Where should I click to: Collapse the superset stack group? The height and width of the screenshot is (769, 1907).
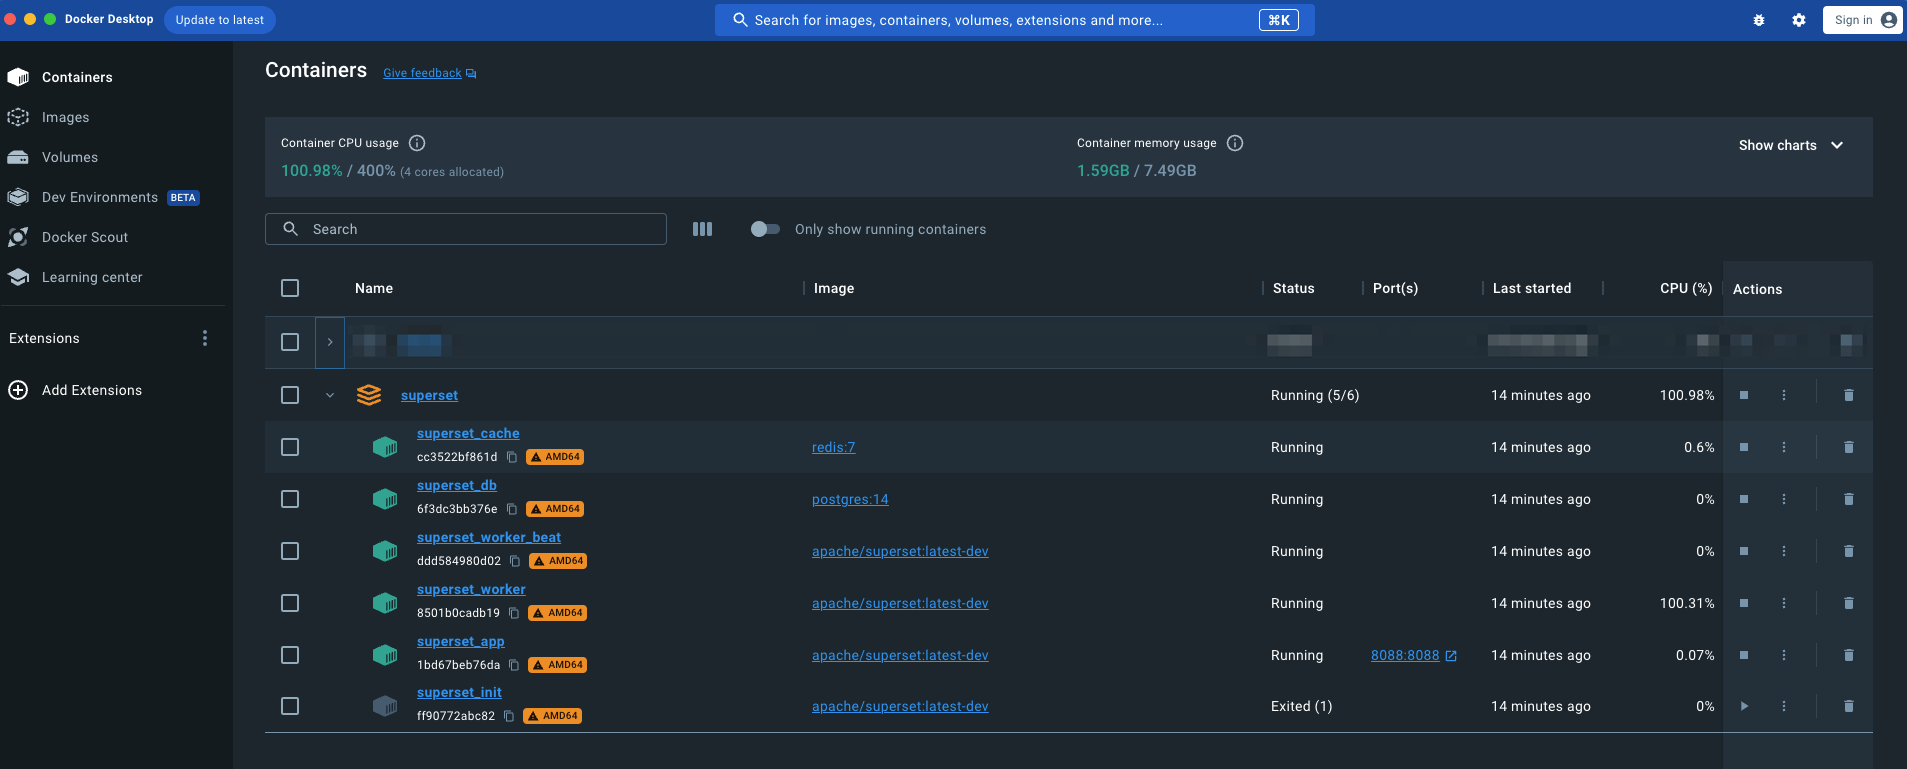(330, 395)
